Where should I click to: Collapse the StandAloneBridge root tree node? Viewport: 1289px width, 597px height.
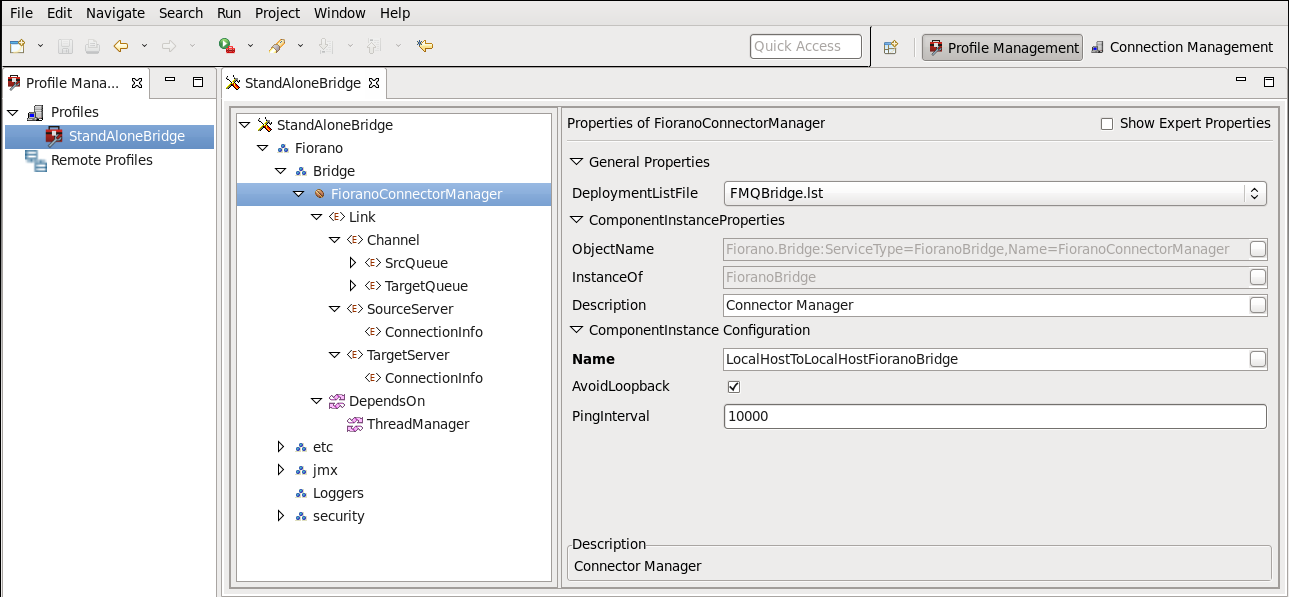point(245,125)
